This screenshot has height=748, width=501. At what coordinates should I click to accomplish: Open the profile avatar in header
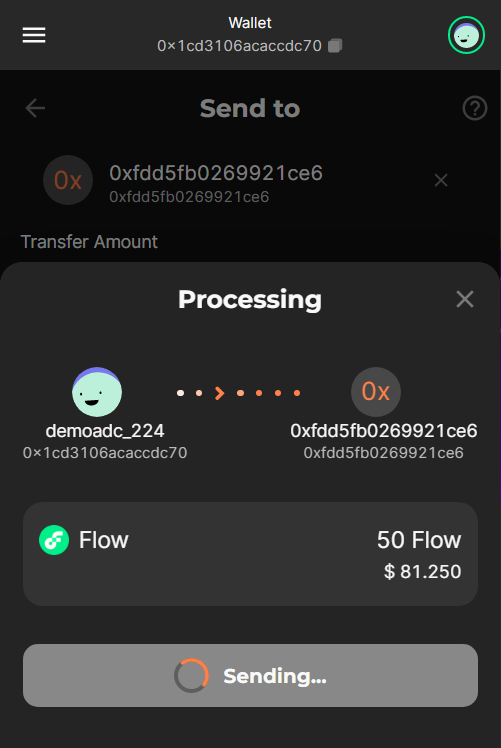point(466,35)
